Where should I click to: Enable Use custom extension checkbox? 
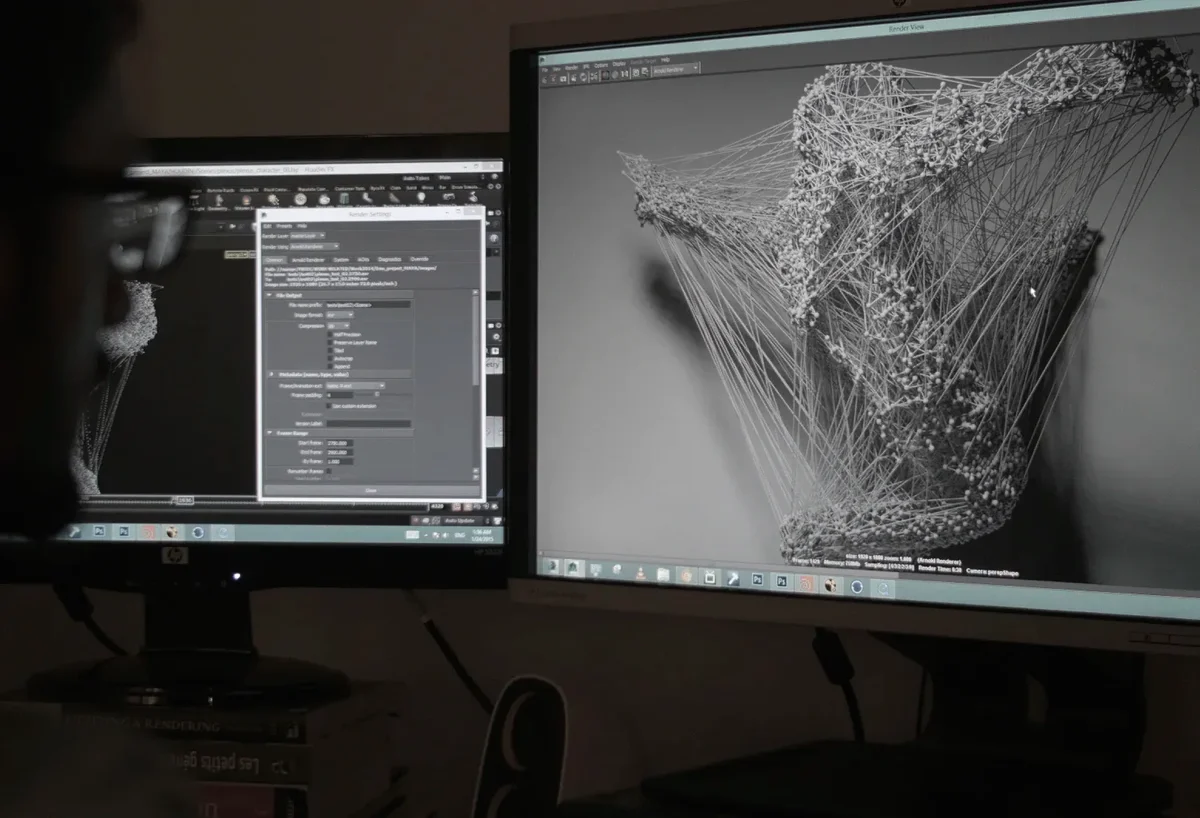[329, 406]
